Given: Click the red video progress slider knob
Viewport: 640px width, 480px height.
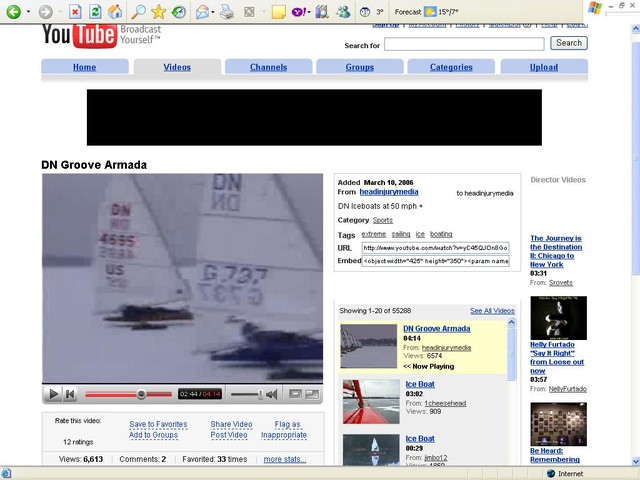Looking at the screenshot, I should 141,394.
